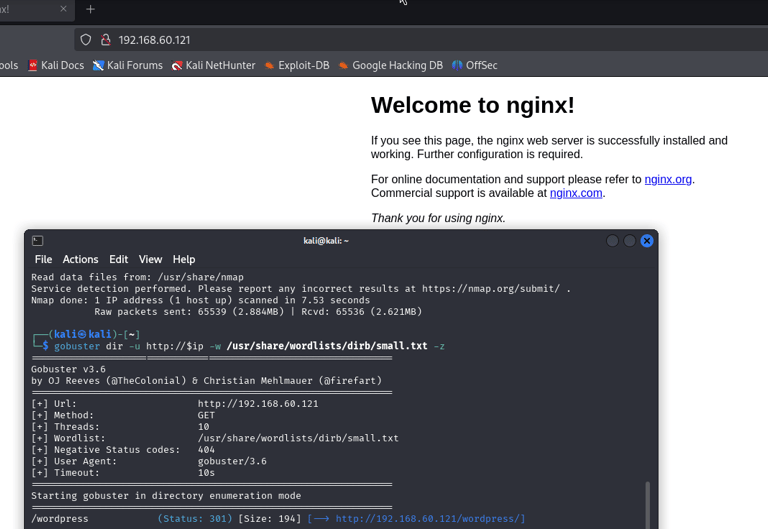This screenshot has width=768, height=529.
Task: Click the terminal icon in title bar
Action: tap(38, 240)
